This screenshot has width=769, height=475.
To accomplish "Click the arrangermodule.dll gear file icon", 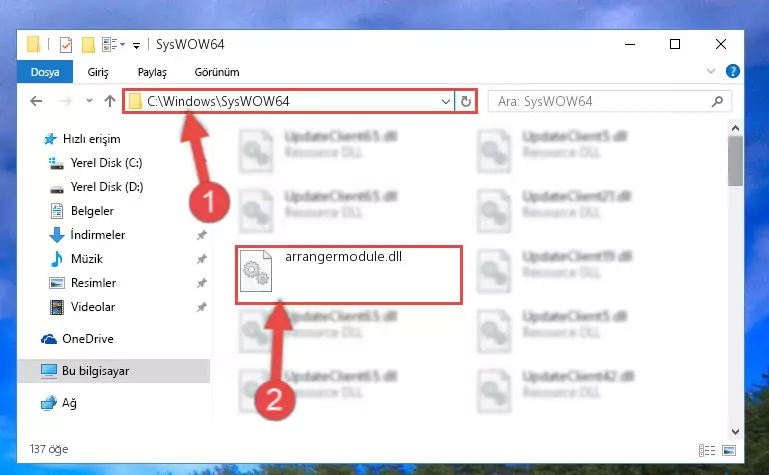I will 256,271.
